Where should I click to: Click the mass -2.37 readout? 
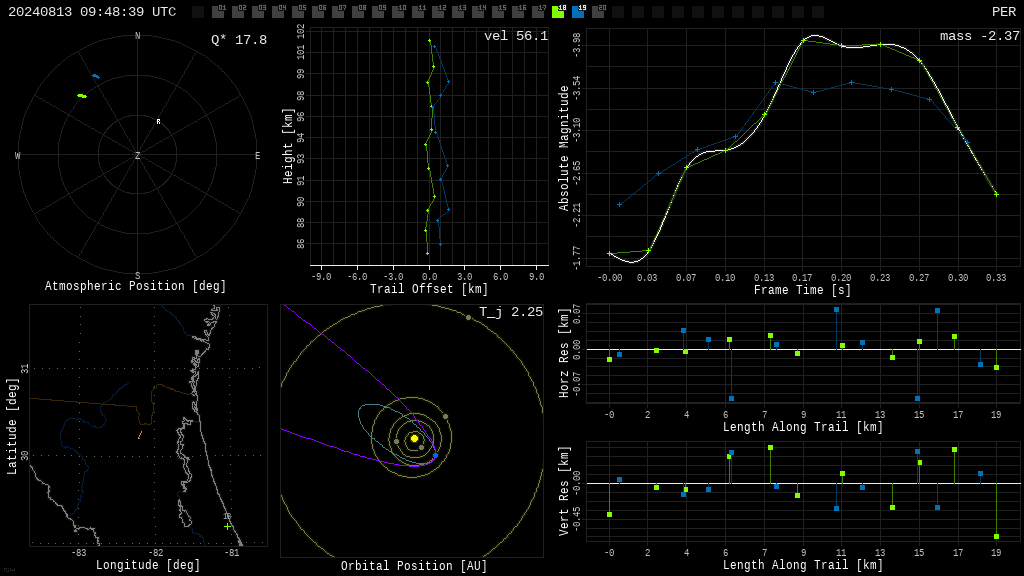pyautogui.click(x=980, y=36)
